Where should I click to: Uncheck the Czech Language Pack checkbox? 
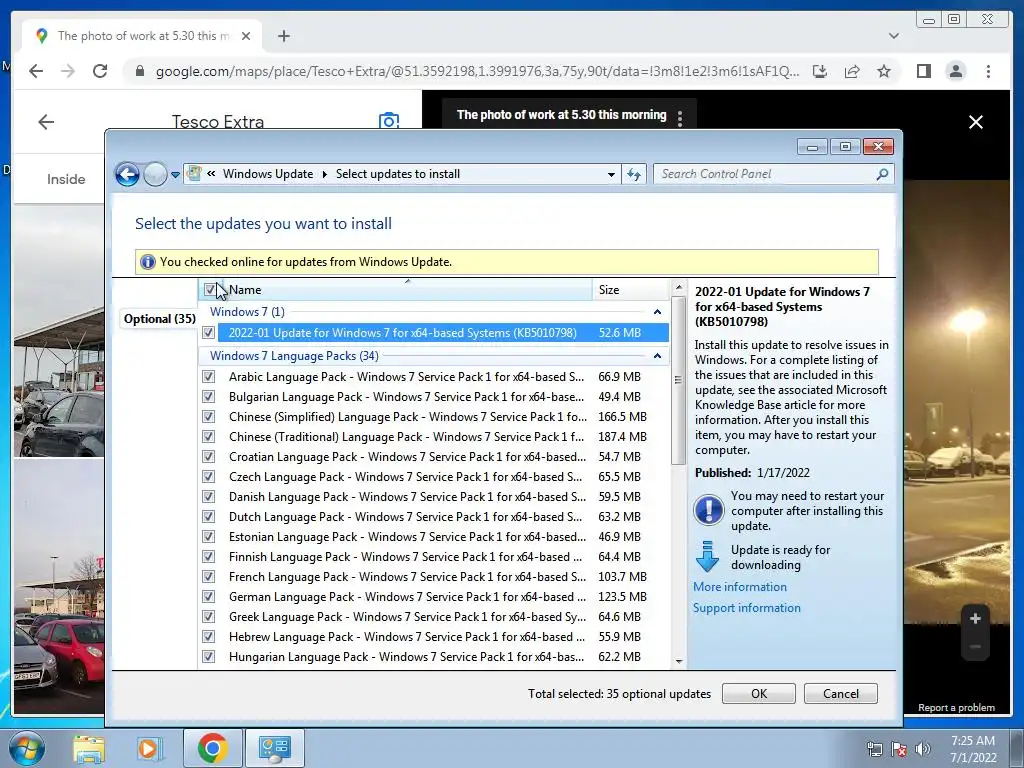click(x=208, y=477)
